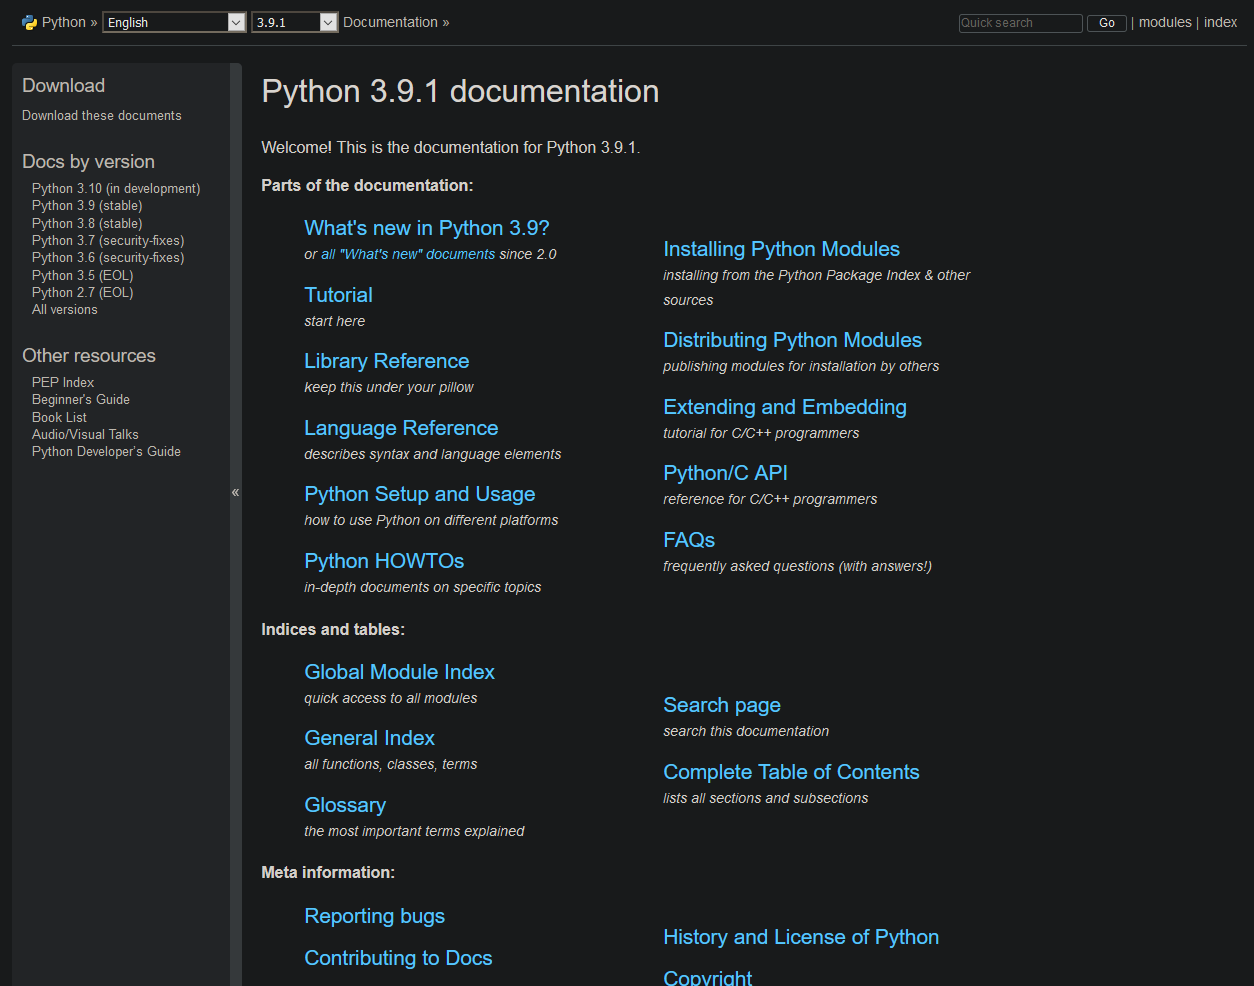1254x986 pixels.
Task: Open the Quick search box
Action: (x=1019, y=22)
